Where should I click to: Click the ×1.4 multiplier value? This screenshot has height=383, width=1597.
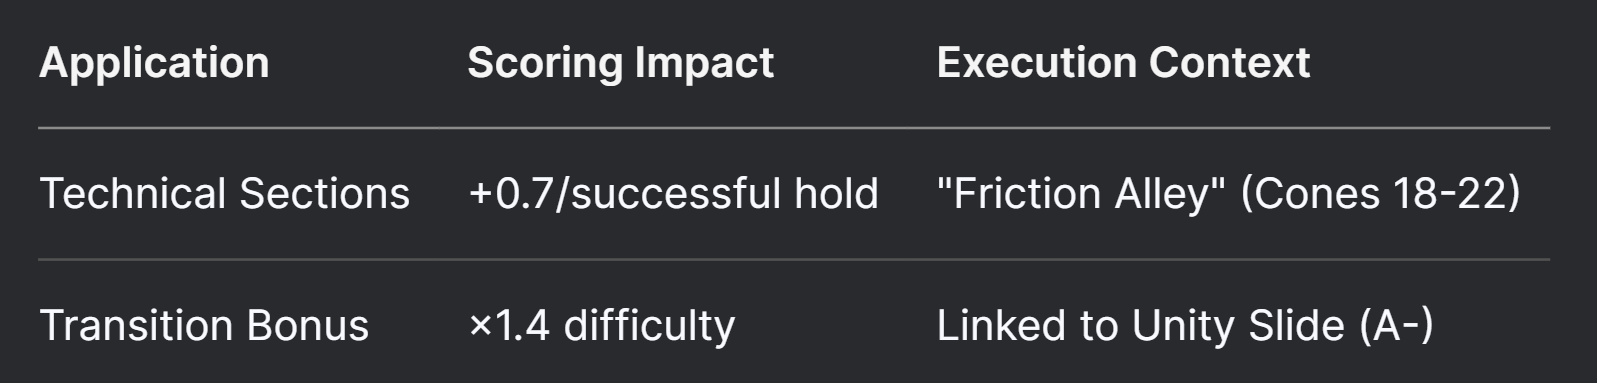508,325
